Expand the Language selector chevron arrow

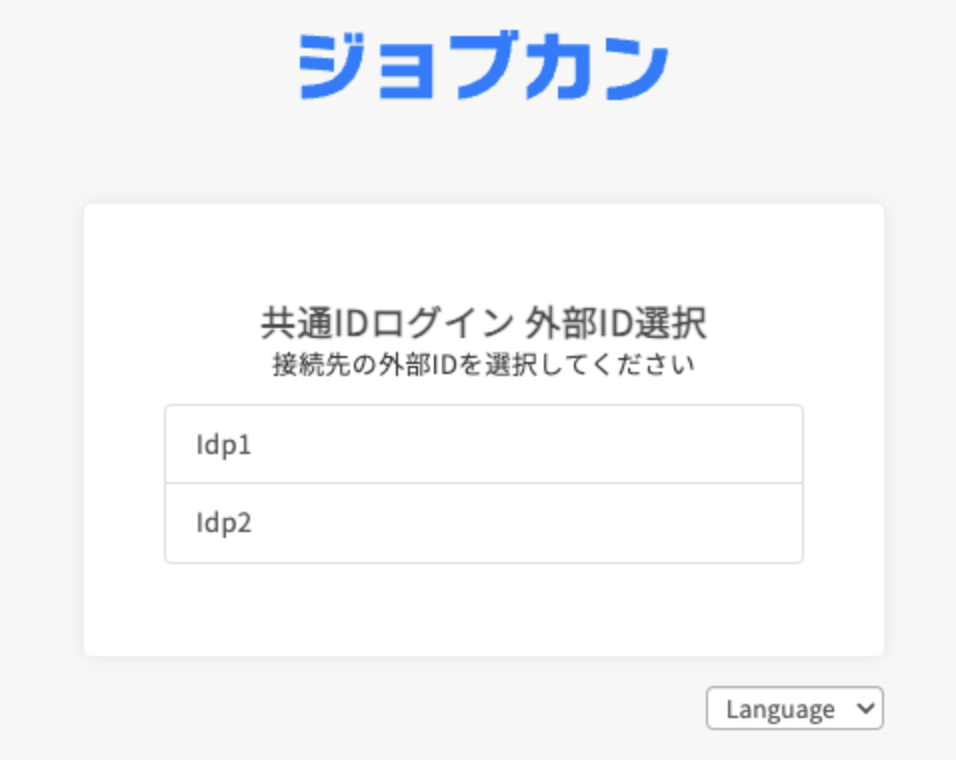(x=865, y=709)
